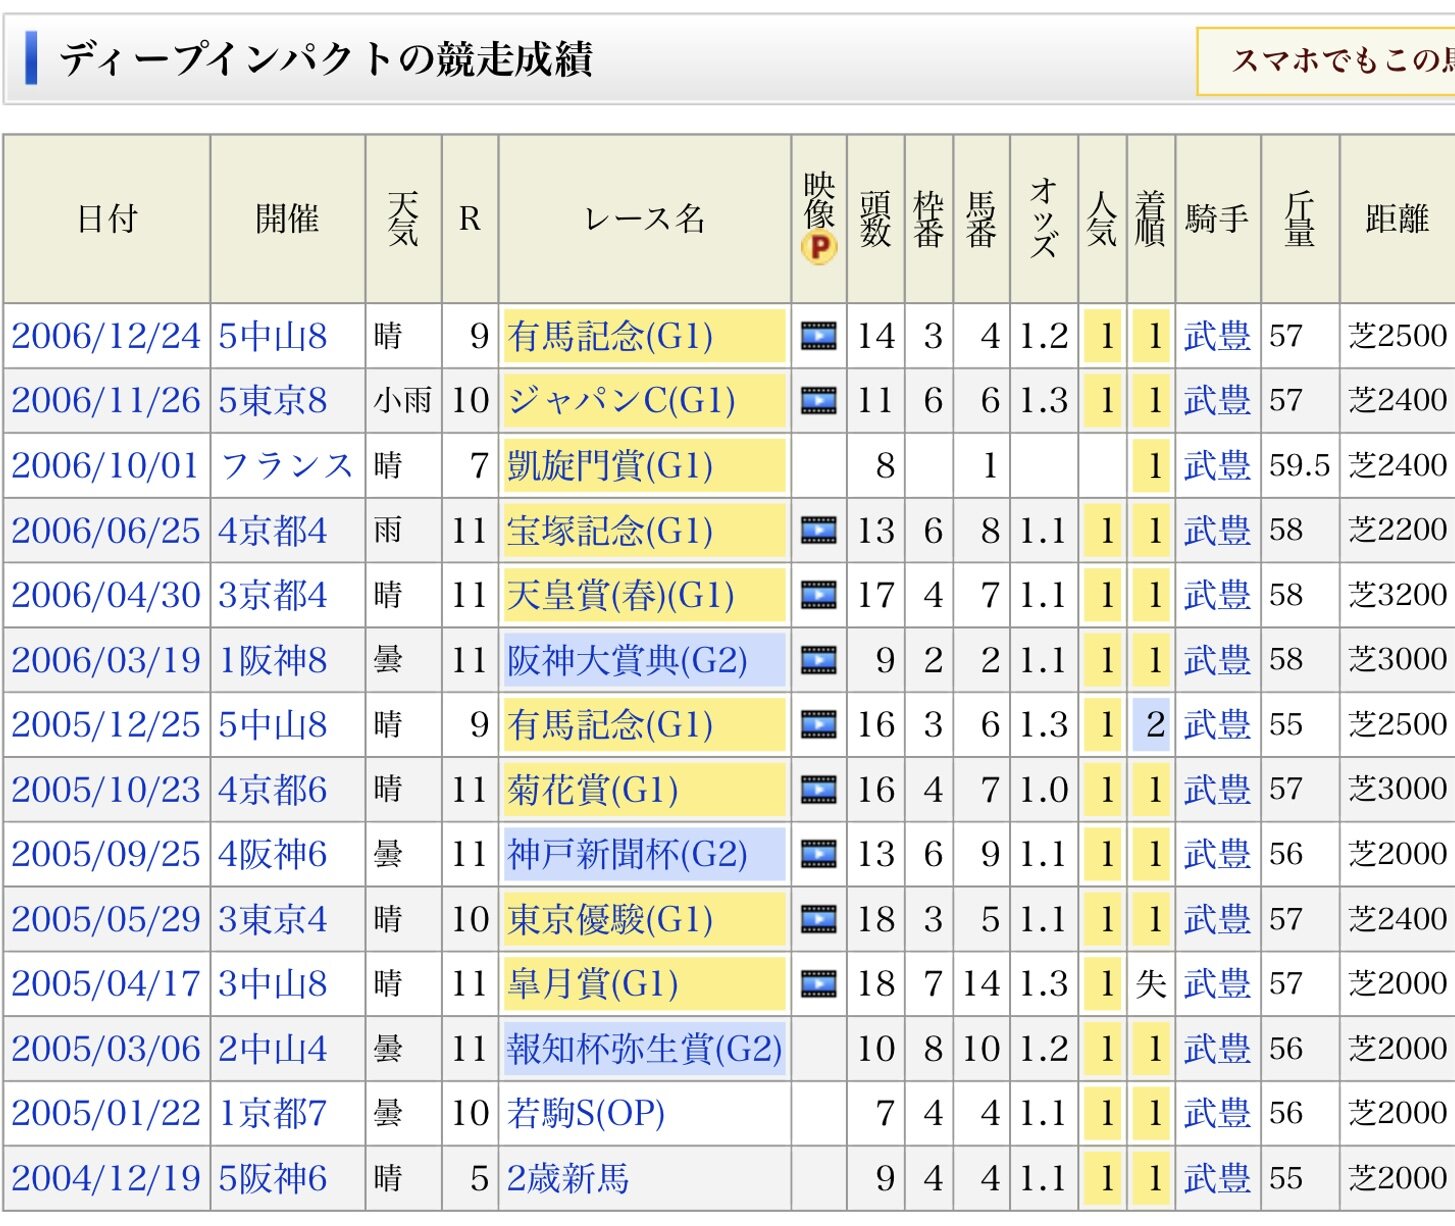Screen dimensions: 1455x1226
Task: Watch video for 菊花賞(G1) race
Action: pos(818,790)
